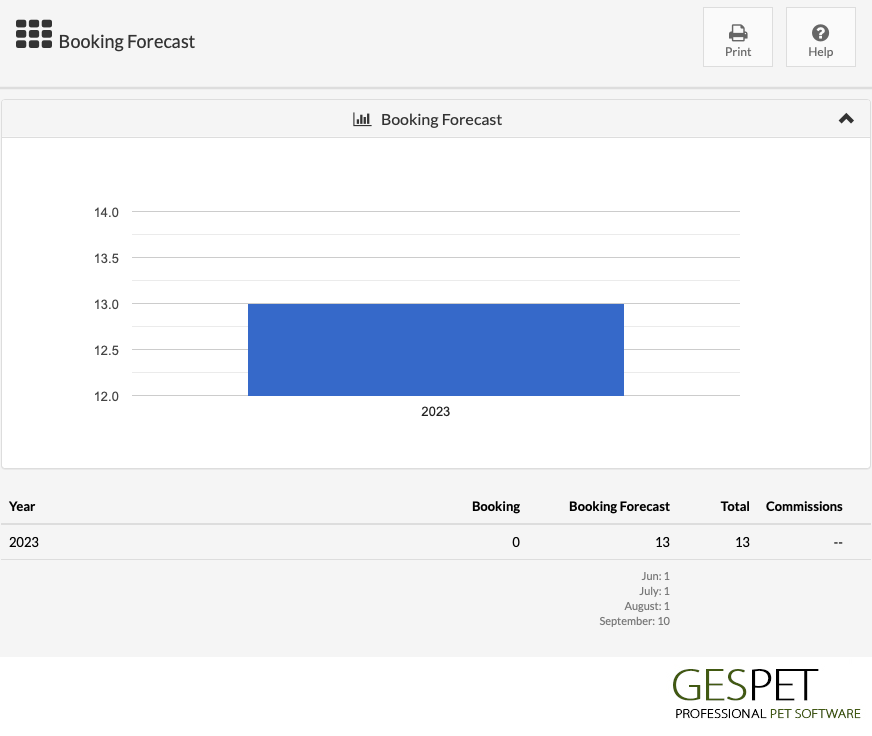Collapse the Booking Forecast panel with chevron
872x736 pixels.
coord(846,118)
